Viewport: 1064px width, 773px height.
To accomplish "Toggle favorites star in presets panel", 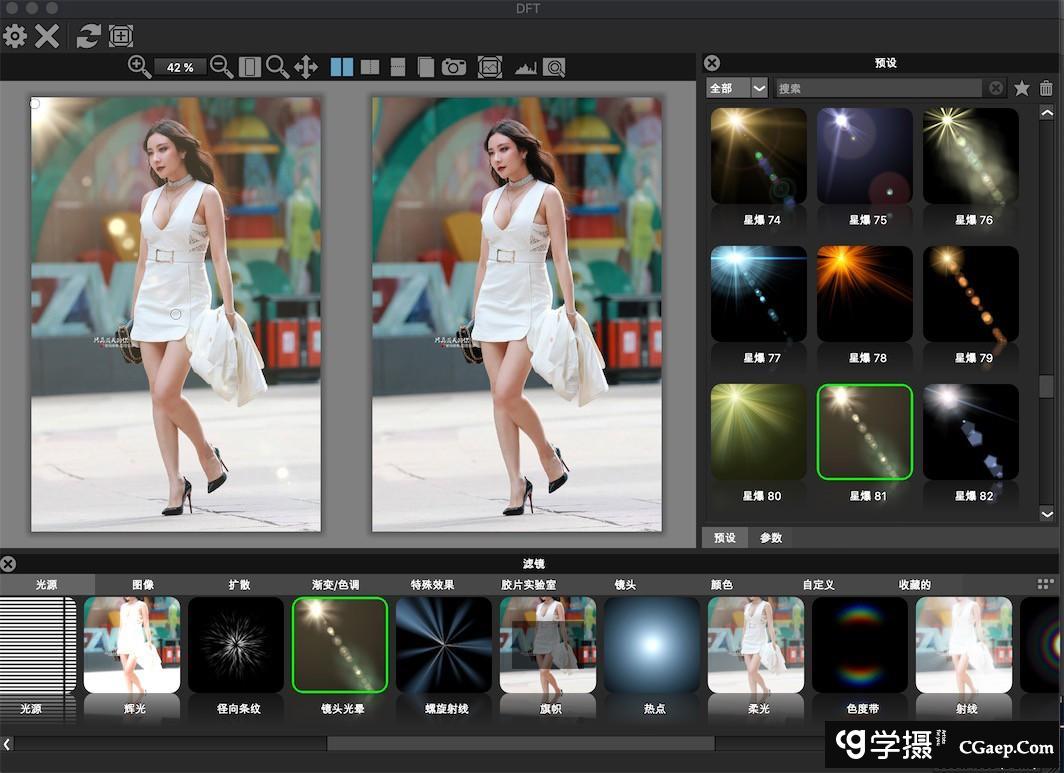I will pos(1021,88).
